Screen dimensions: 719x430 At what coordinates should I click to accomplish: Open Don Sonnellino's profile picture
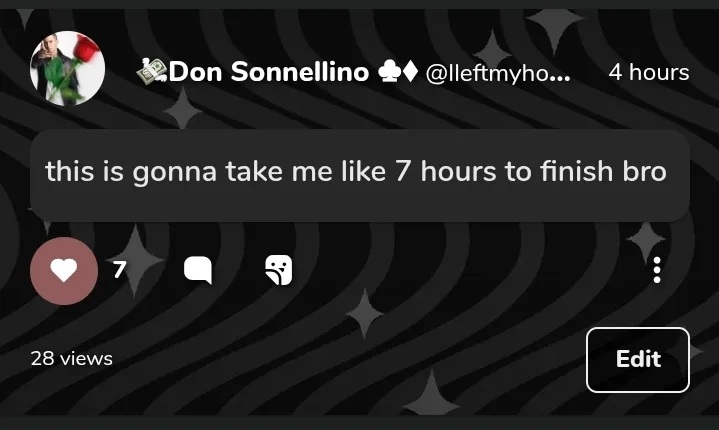coord(68,69)
